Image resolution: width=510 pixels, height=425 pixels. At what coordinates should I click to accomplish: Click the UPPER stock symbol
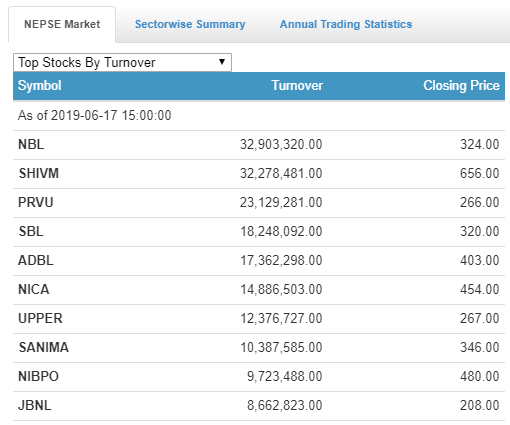pyautogui.click(x=40, y=318)
